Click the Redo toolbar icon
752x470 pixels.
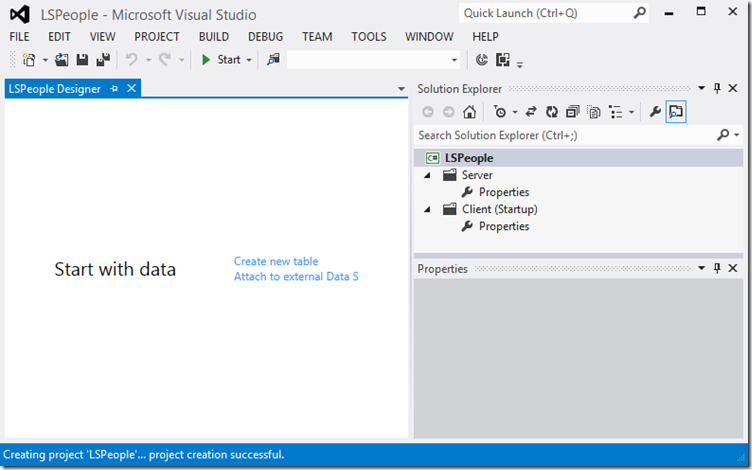(x=165, y=60)
